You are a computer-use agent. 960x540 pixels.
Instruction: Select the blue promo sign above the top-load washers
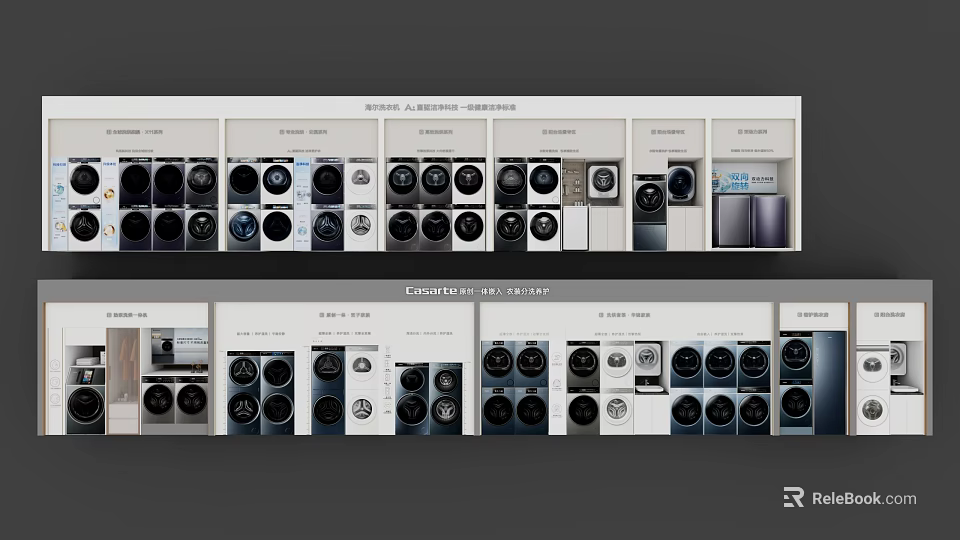[x=743, y=178]
